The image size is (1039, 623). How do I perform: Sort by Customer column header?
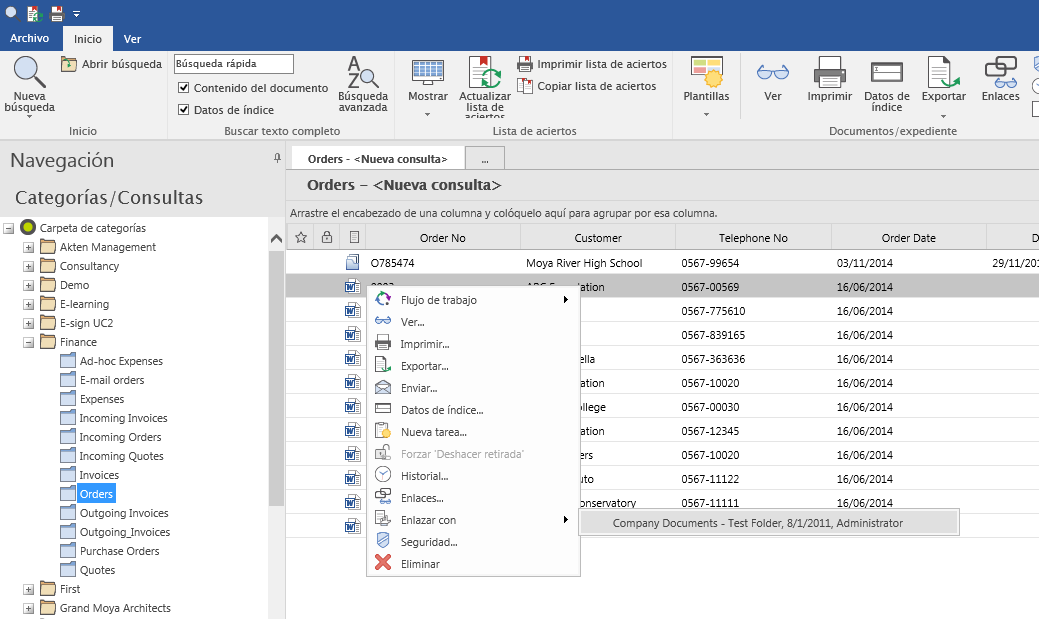(x=598, y=237)
